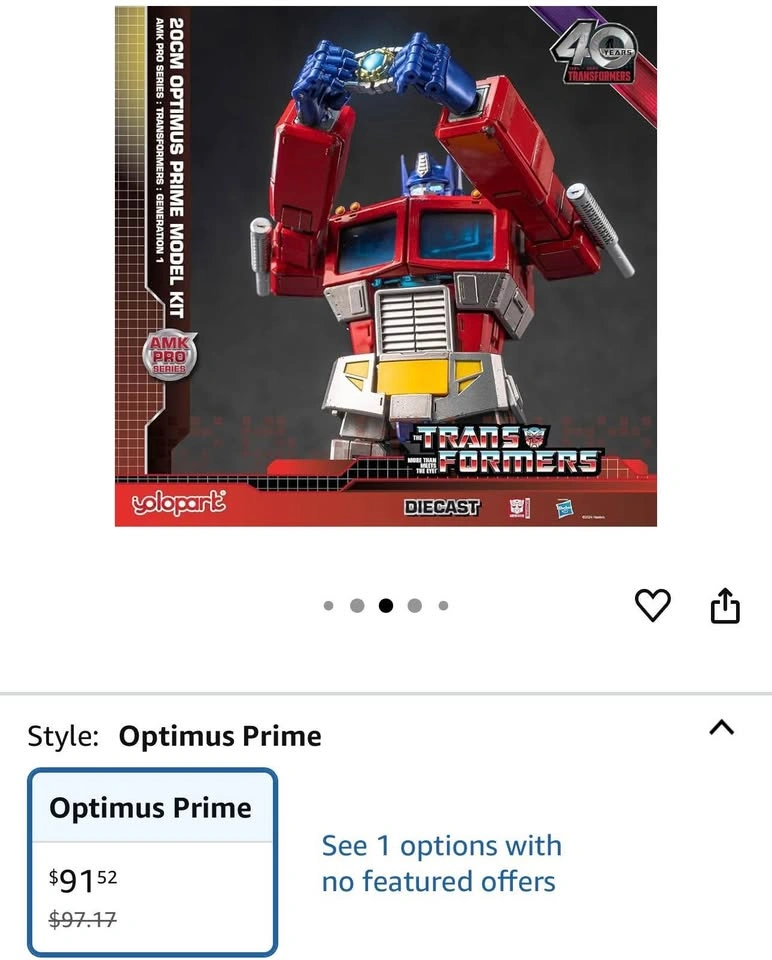Add item to wish list with heart icon

point(653,606)
